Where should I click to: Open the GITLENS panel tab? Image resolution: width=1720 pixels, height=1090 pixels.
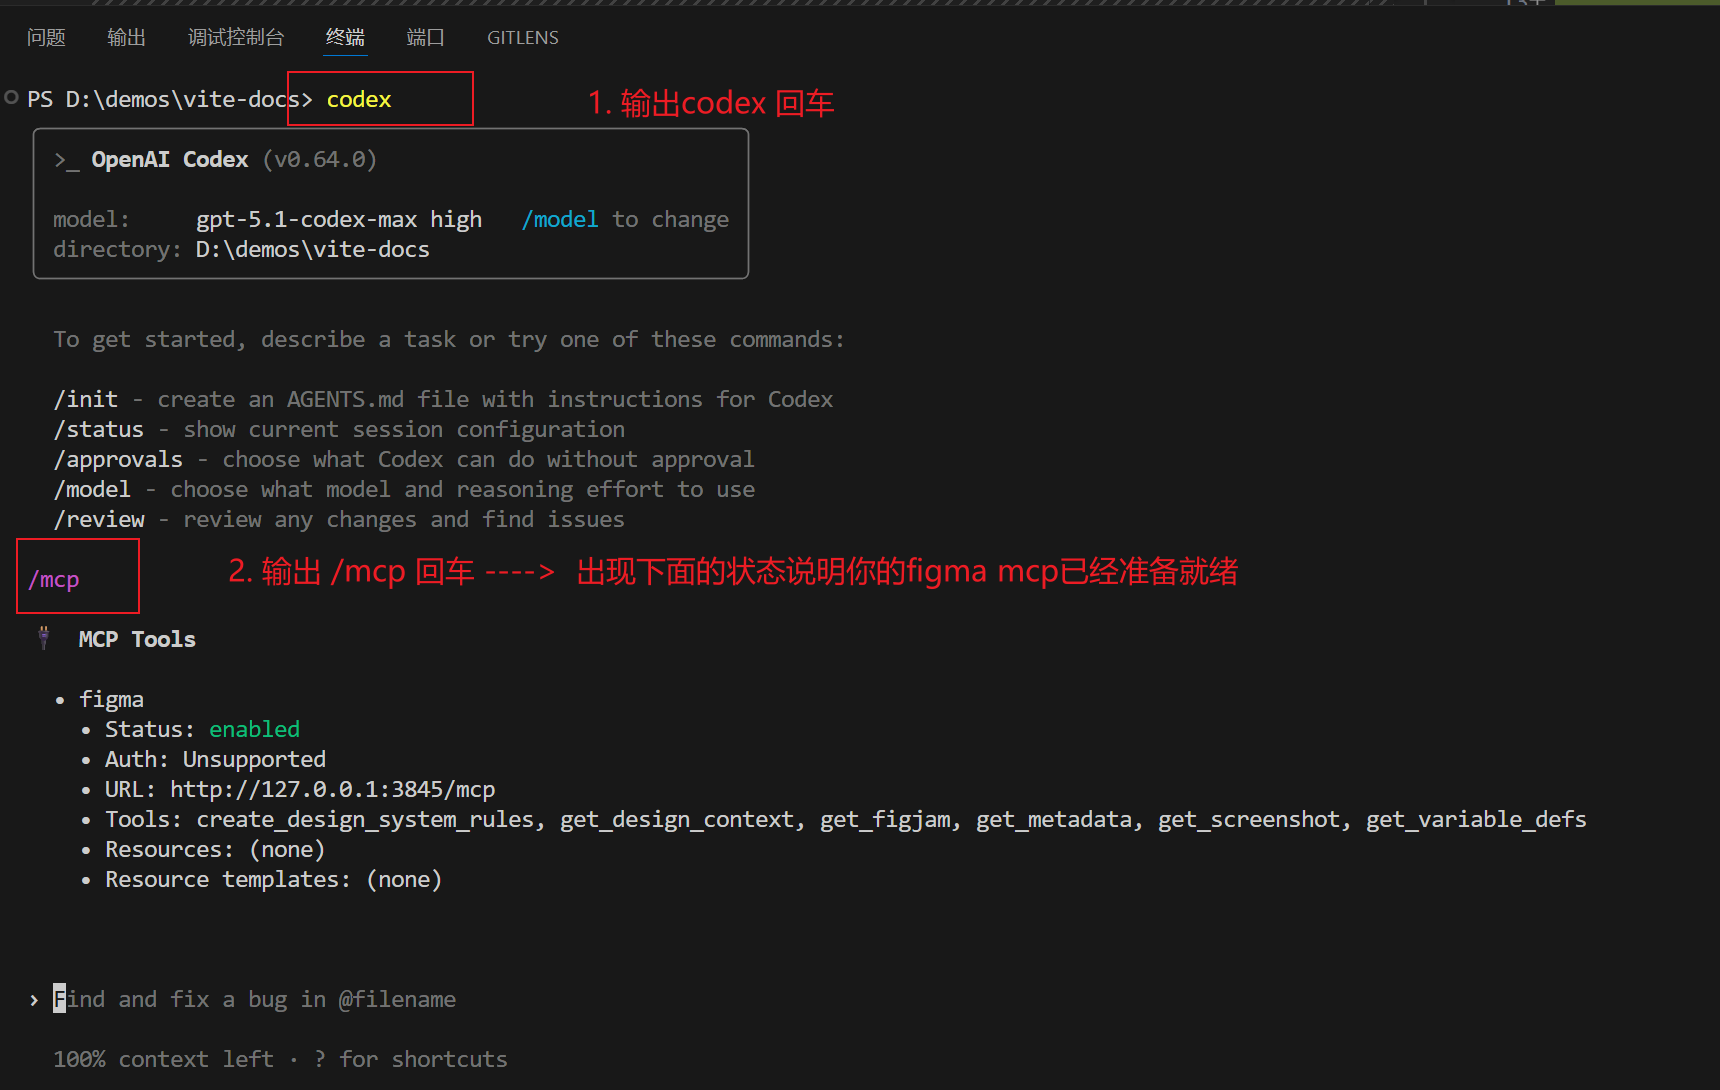click(x=522, y=38)
